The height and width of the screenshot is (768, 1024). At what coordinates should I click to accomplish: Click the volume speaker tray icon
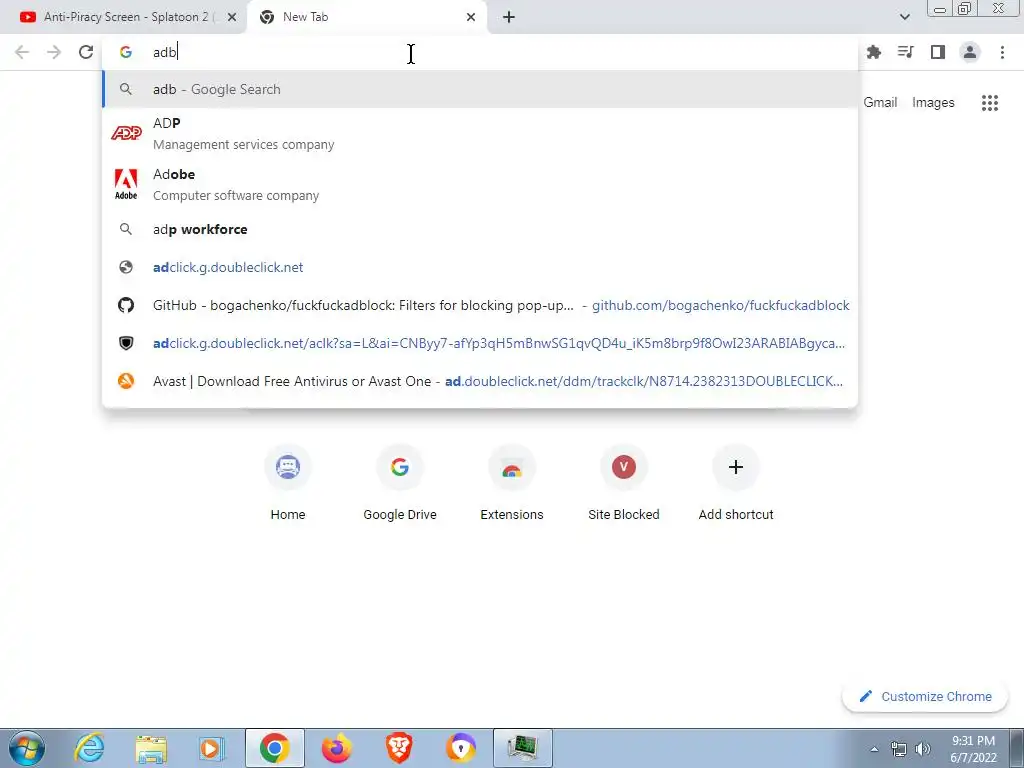(x=923, y=749)
